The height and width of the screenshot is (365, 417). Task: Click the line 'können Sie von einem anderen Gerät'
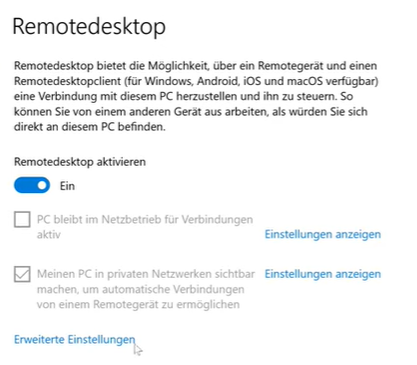tap(191, 111)
